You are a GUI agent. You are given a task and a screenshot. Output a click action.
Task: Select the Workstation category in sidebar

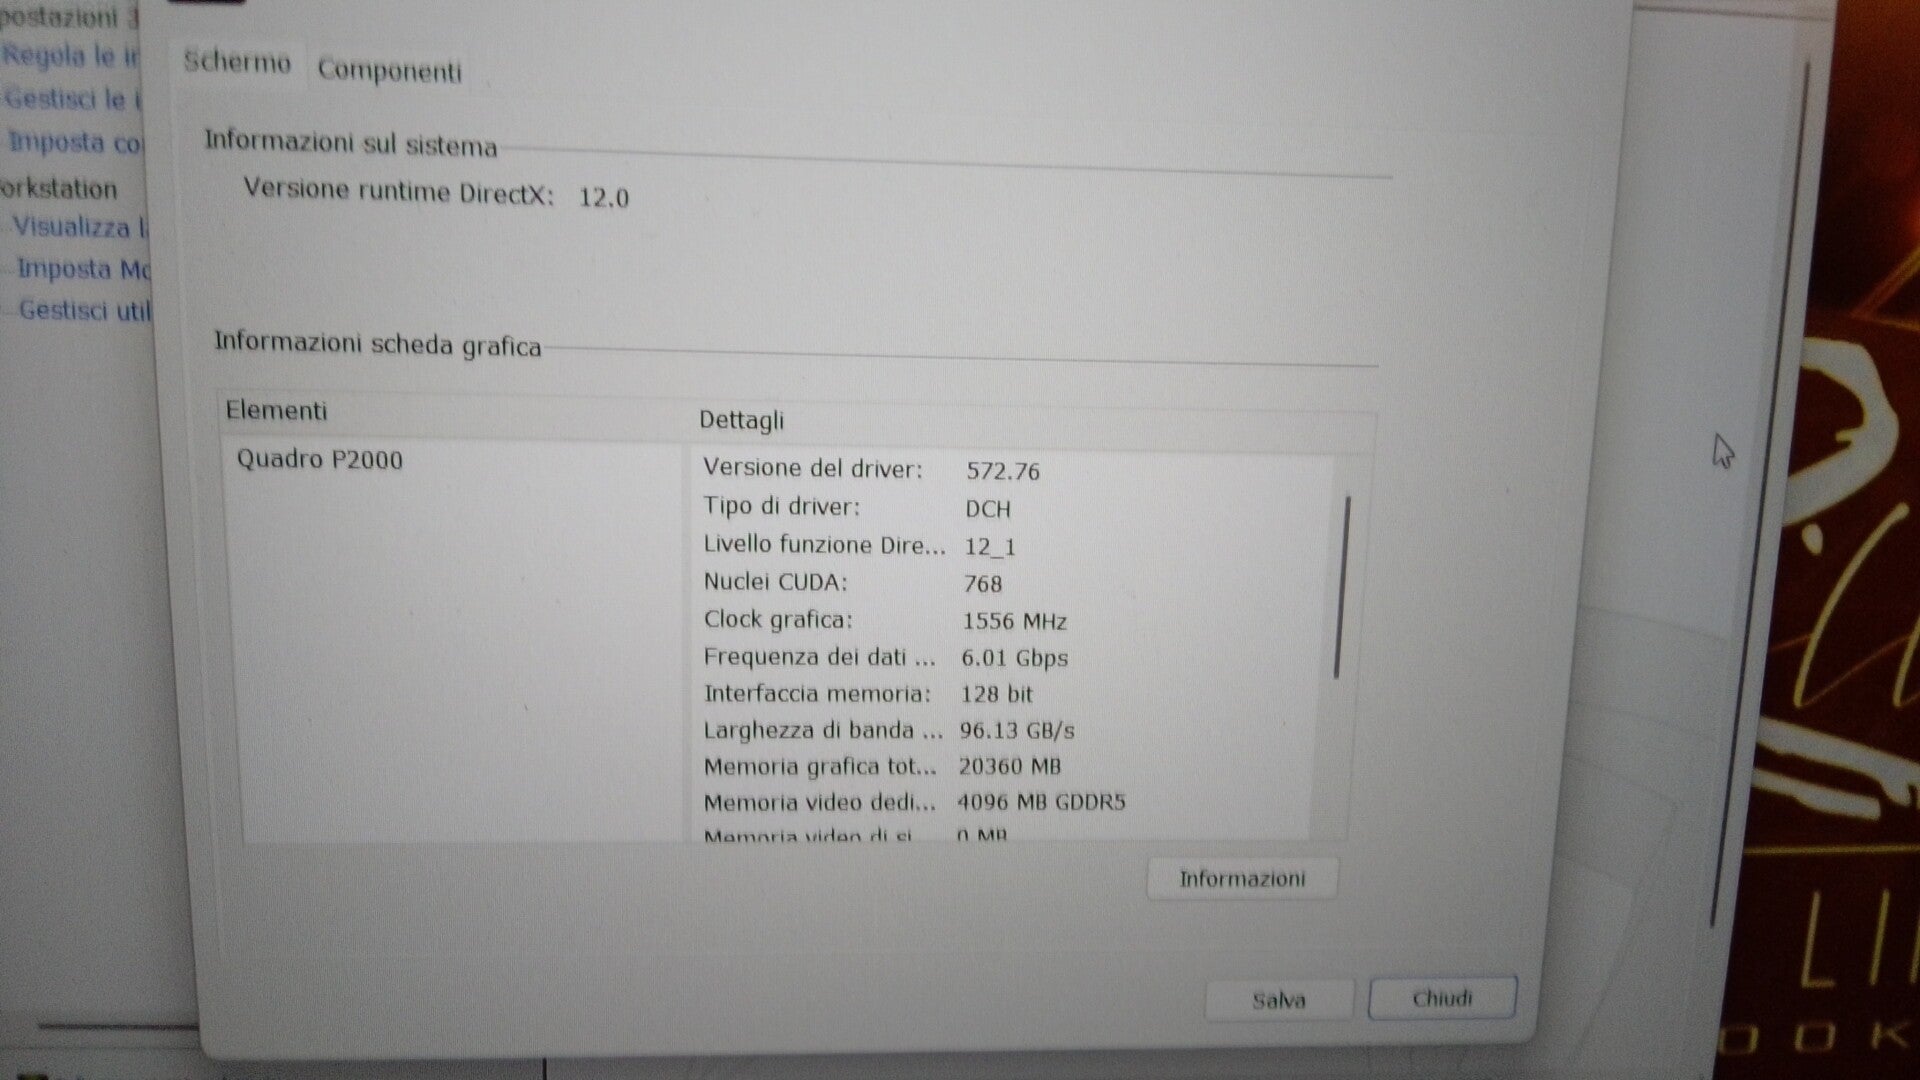tap(58, 188)
